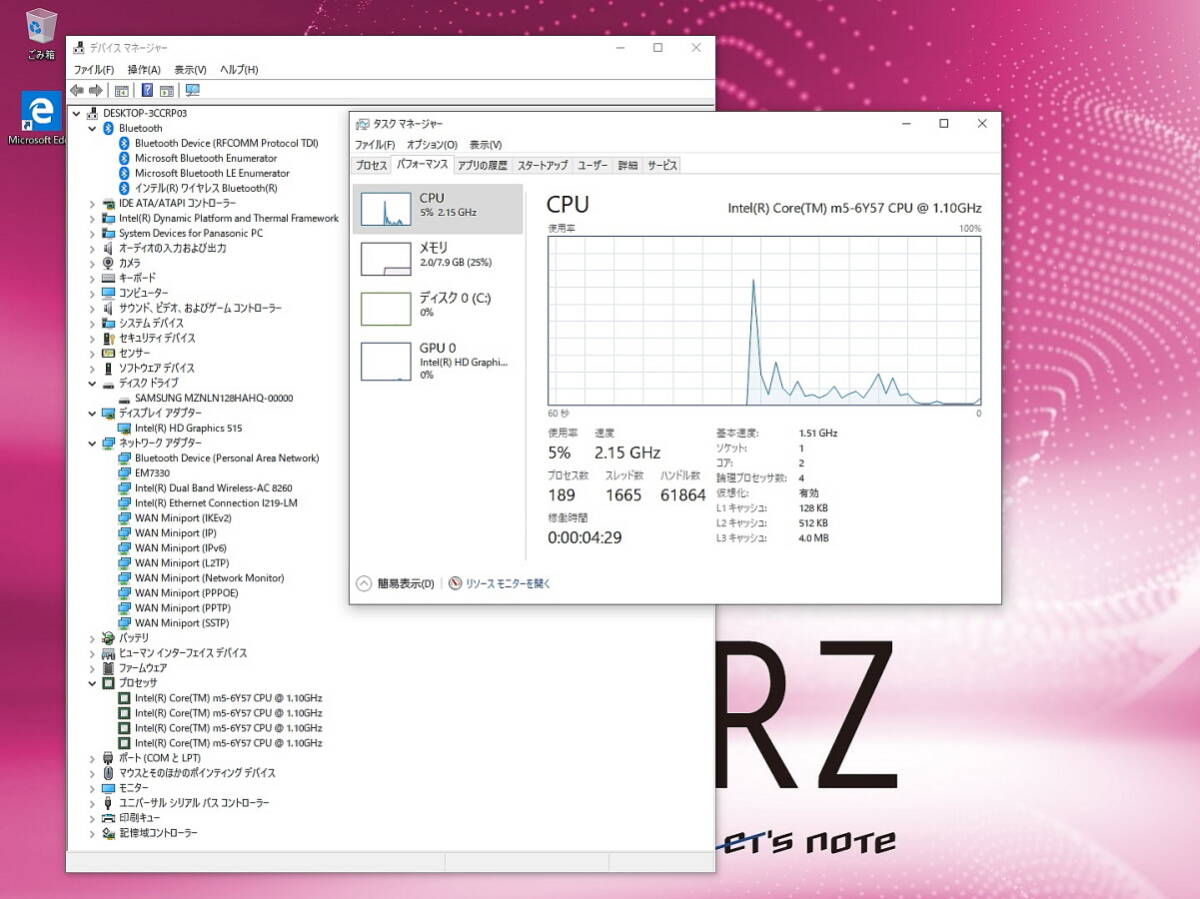Select Intel(R) HD Graphics 515 adapter
Viewport: 1200px width, 899px height.
point(188,428)
